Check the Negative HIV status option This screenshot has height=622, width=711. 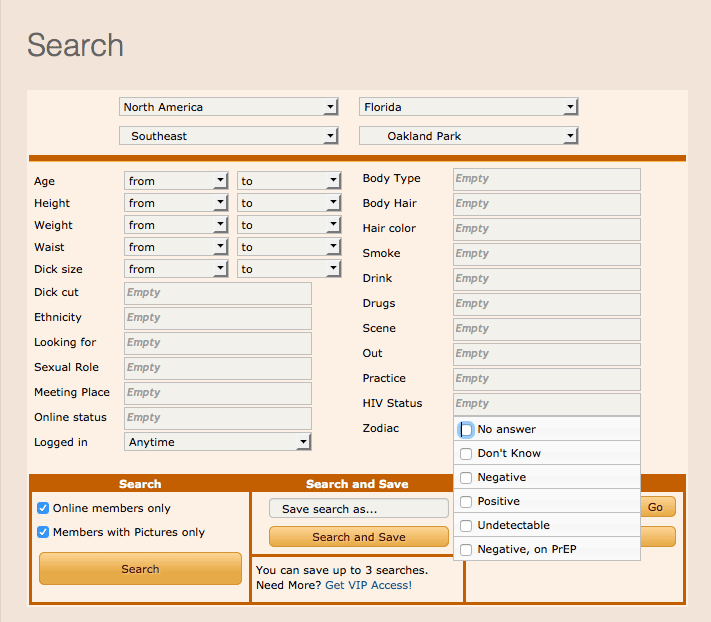click(x=466, y=478)
